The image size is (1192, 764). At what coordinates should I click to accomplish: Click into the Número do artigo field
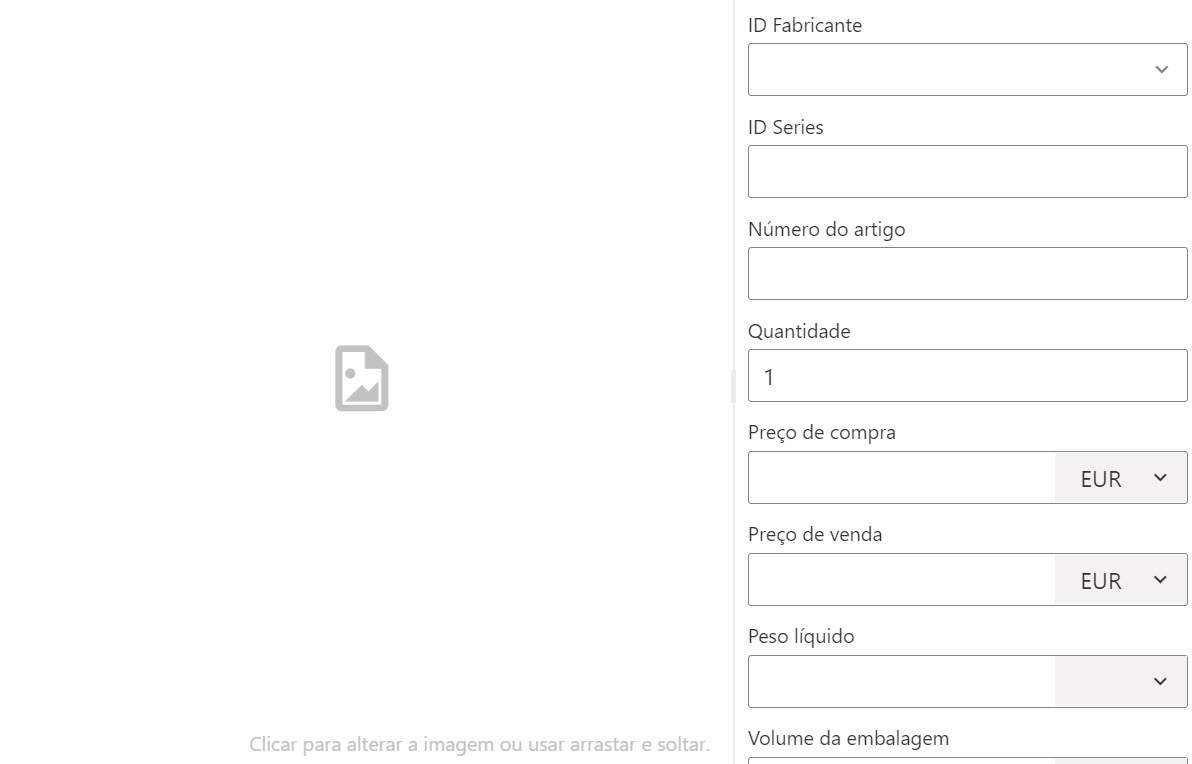tap(967, 273)
